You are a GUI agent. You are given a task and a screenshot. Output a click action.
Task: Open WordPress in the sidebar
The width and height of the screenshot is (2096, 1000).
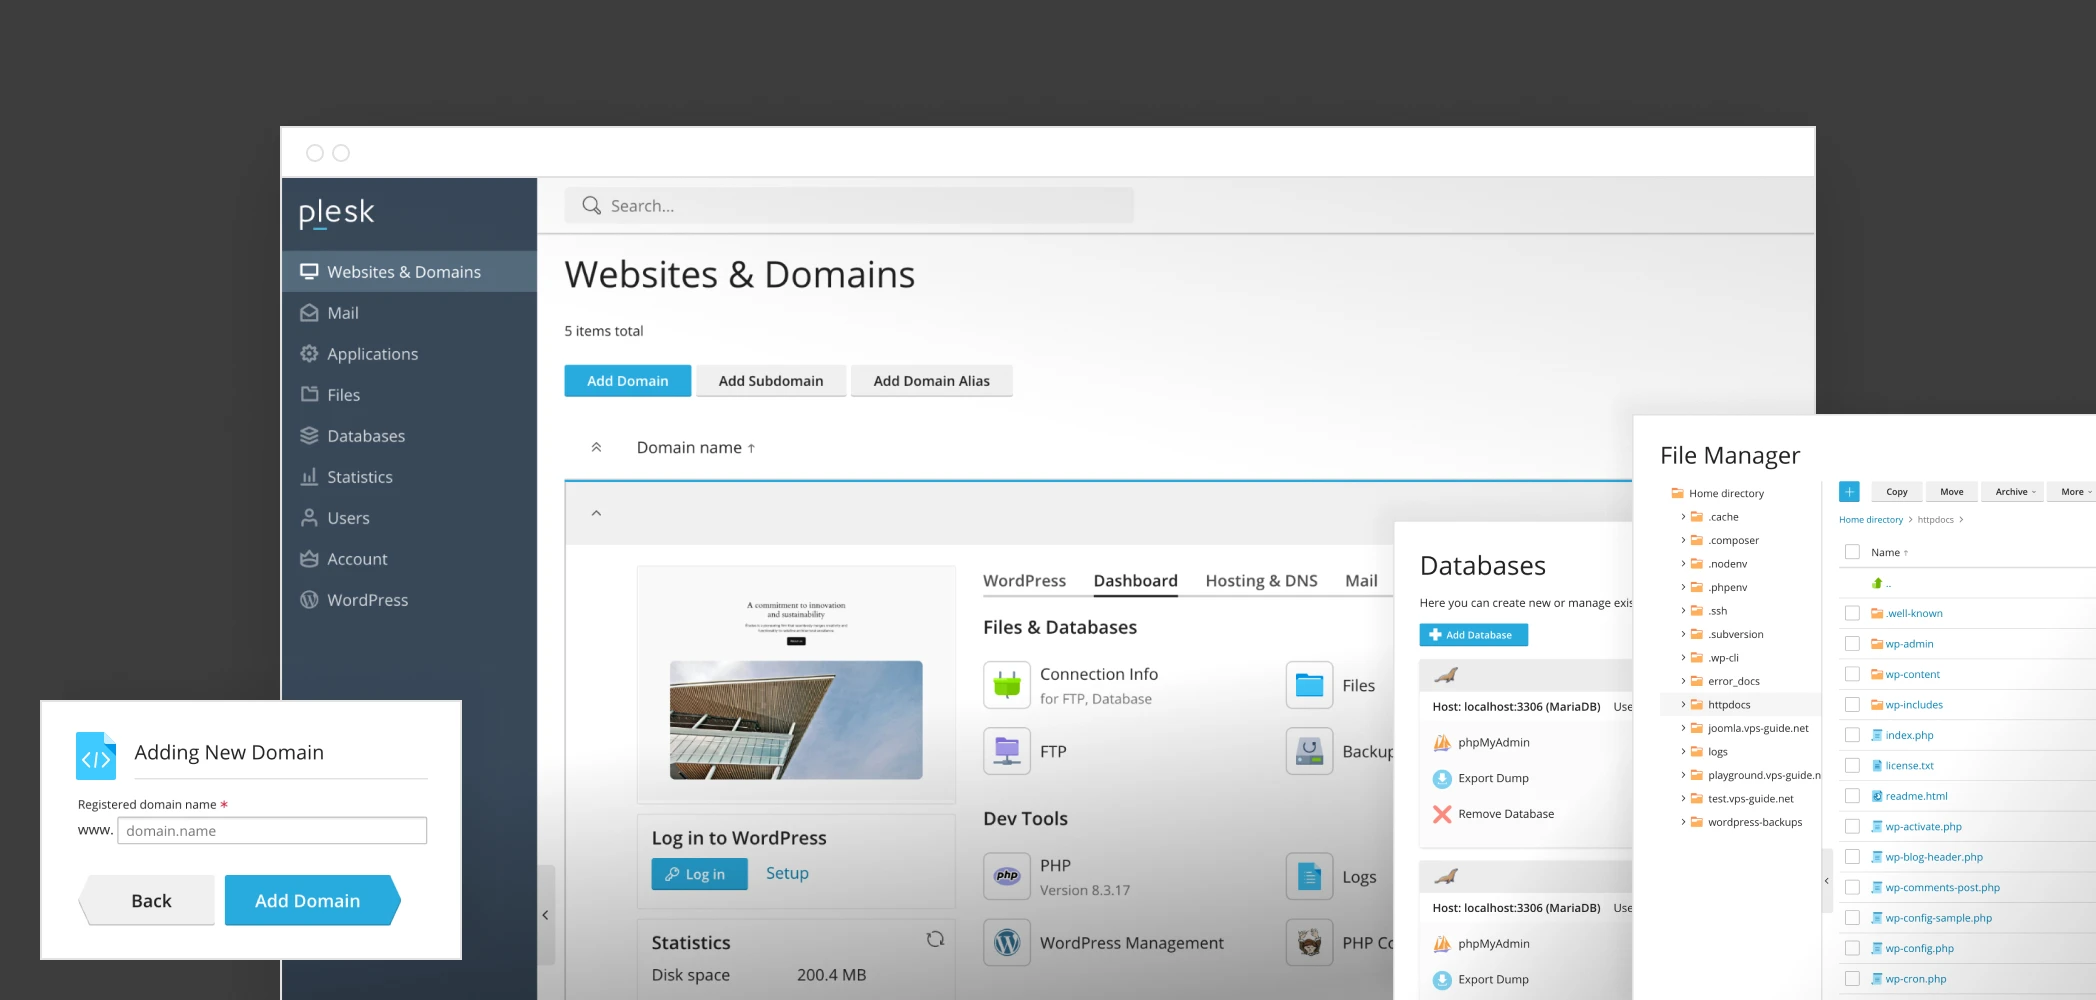click(x=408, y=600)
